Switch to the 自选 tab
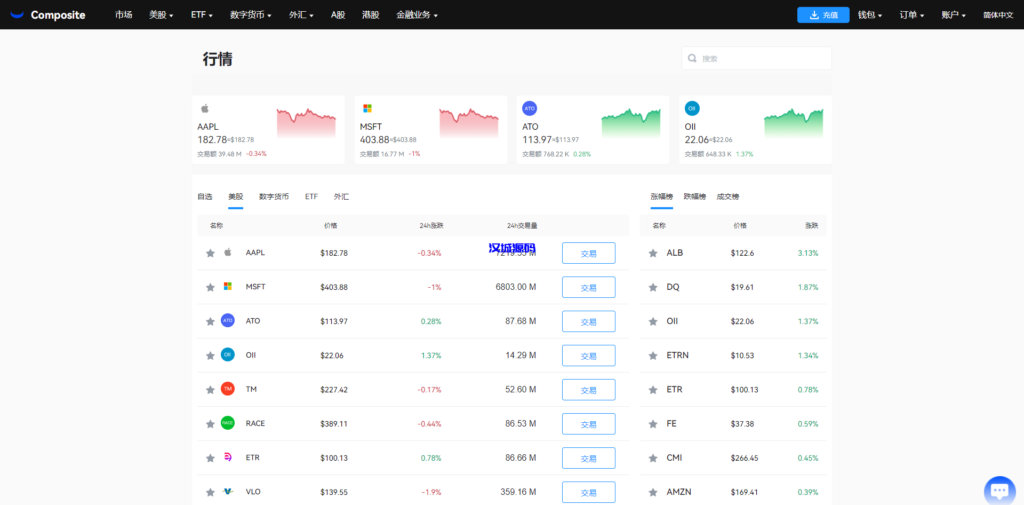This screenshot has height=505, width=1024. (x=204, y=196)
